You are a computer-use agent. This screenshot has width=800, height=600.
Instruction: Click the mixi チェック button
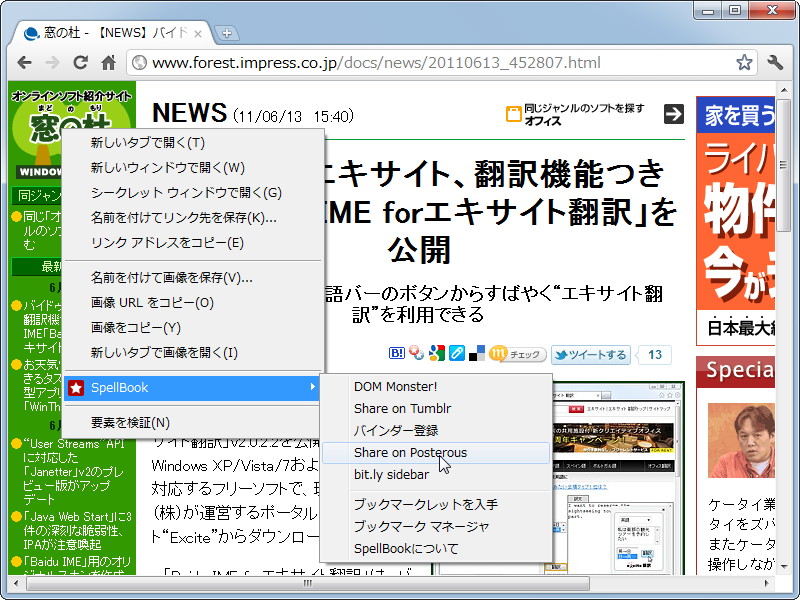(517, 354)
